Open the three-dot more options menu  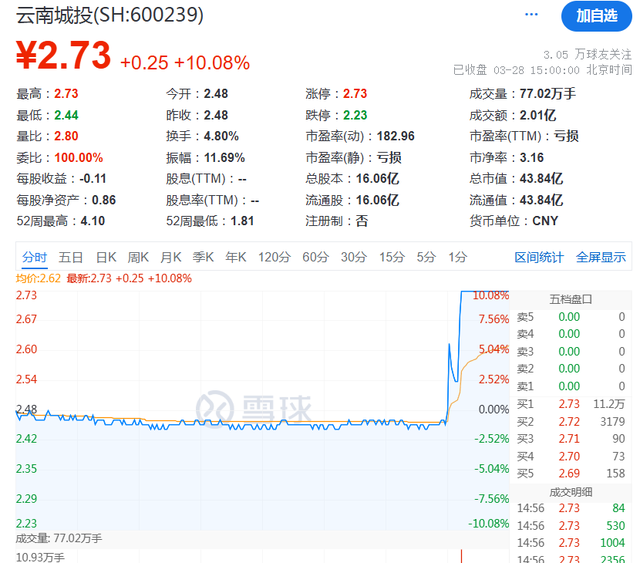pyautogui.click(x=531, y=15)
